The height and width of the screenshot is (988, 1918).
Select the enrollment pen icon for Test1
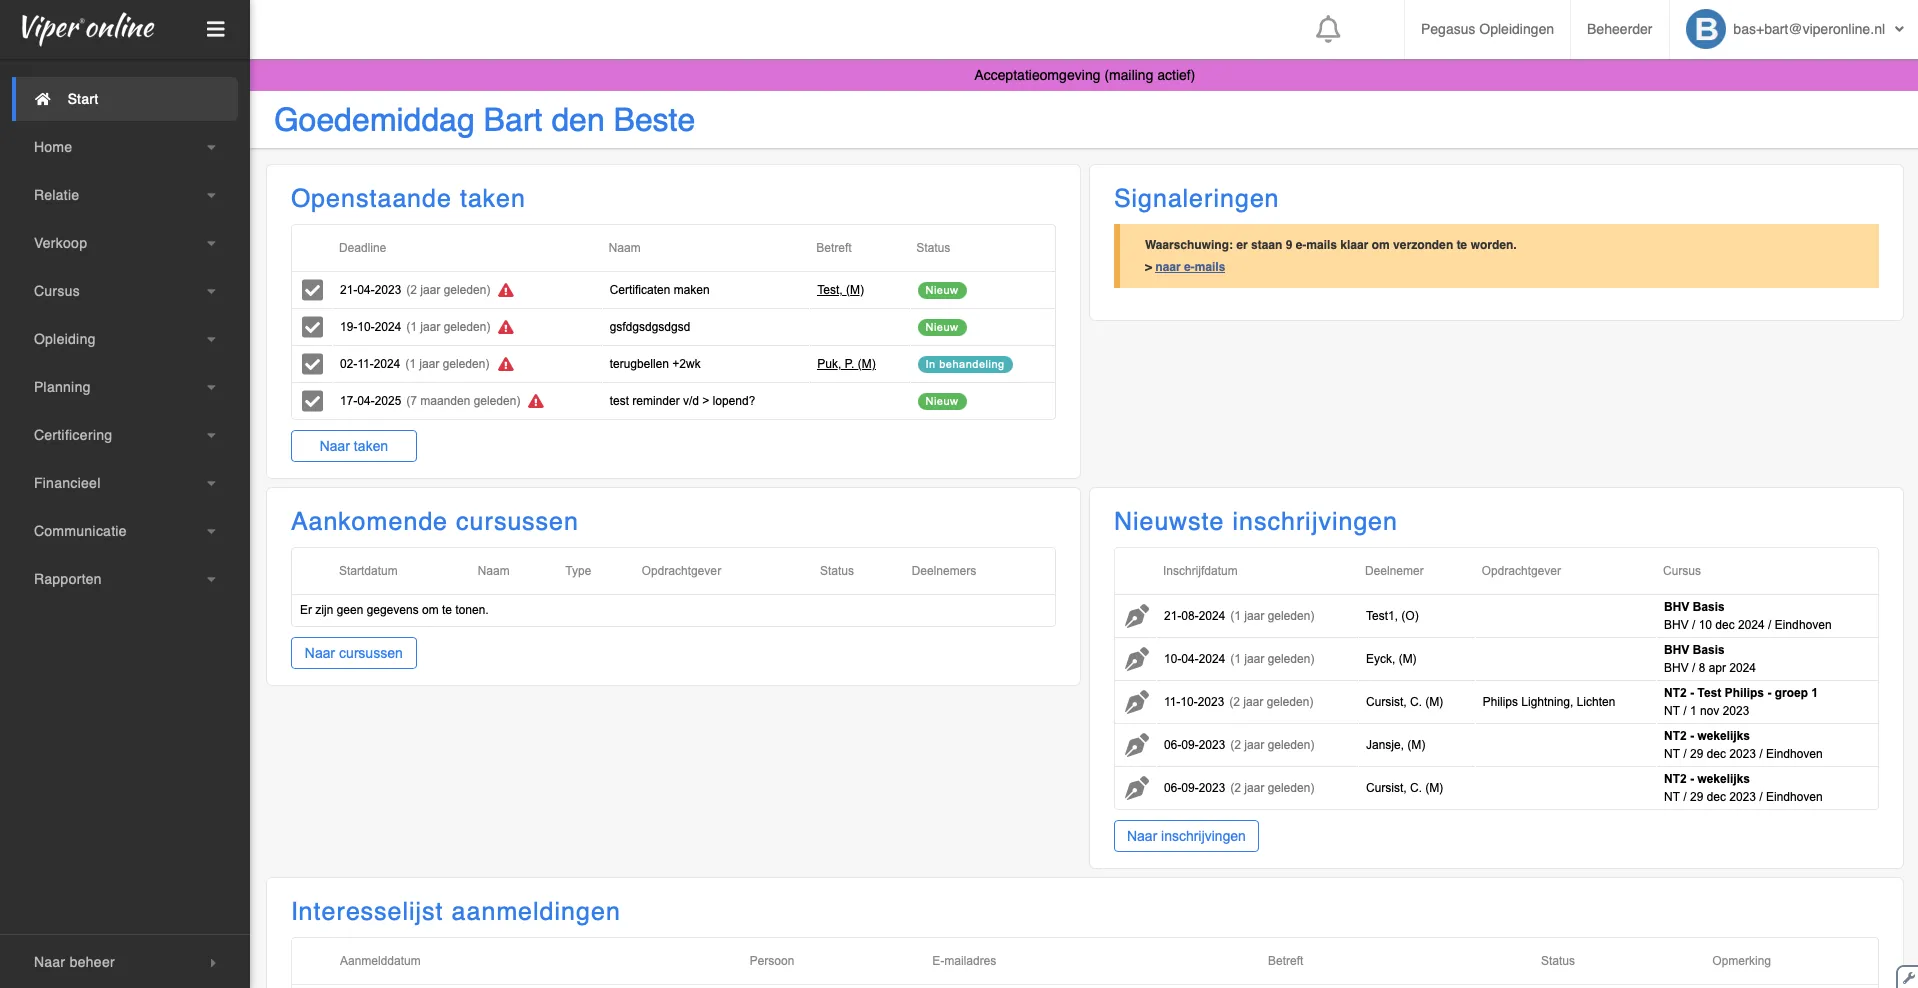pyautogui.click(x=1137, y=616)
